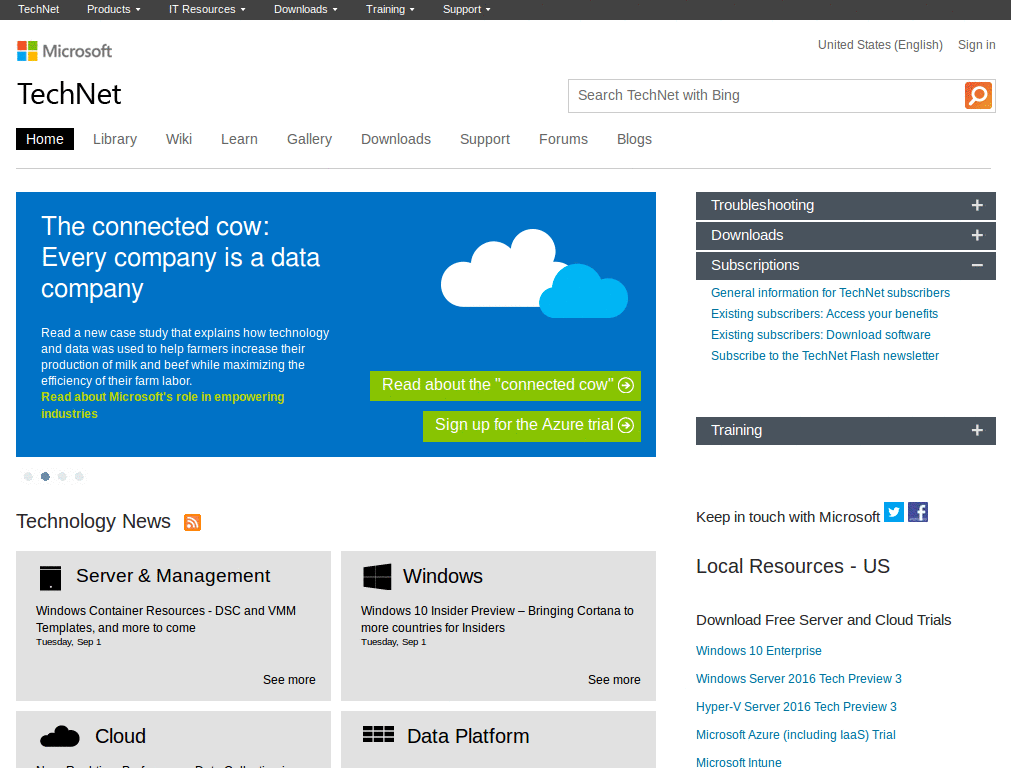This screenshot has width=1024, height=768.
Task: Open the Microsoft logo
Action: coord(64,51)
